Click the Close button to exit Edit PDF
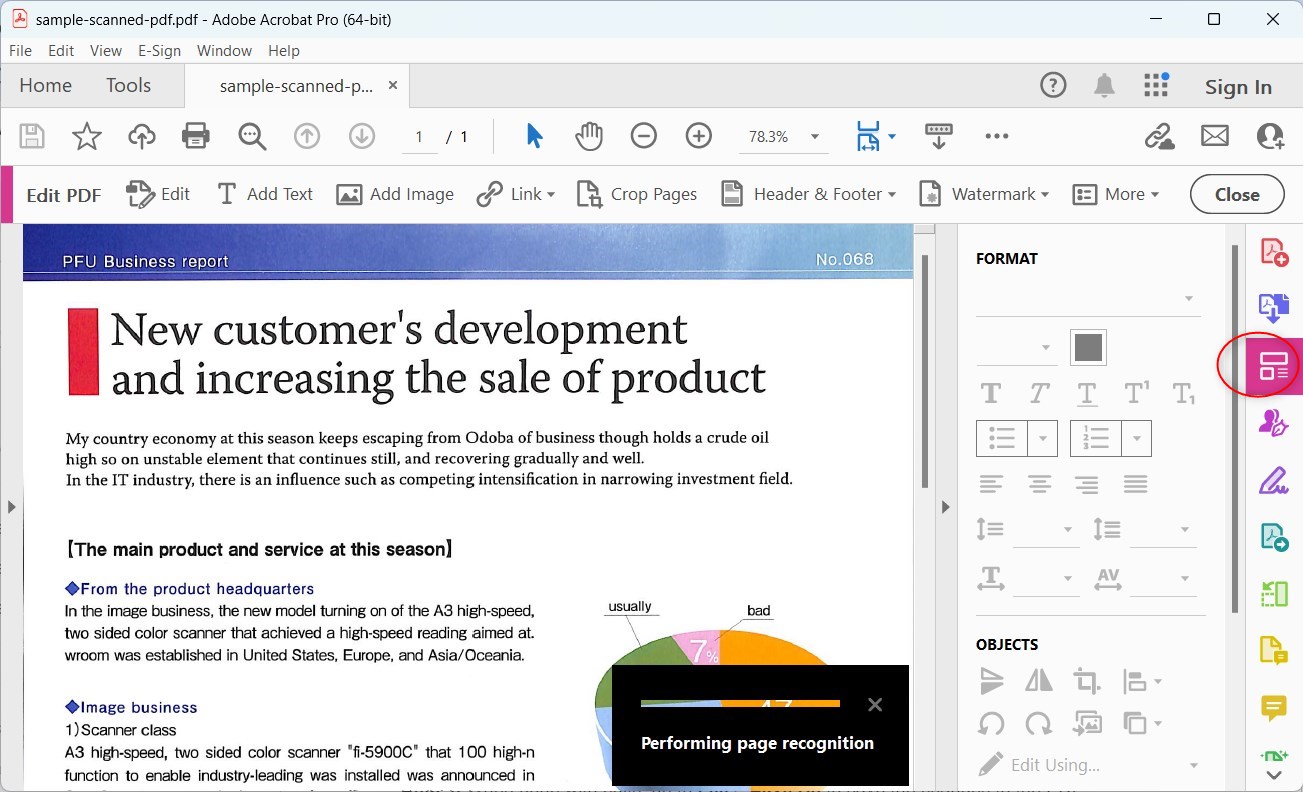The image size is (1303, 792). pyautogui.click(x=1236, y=194)
